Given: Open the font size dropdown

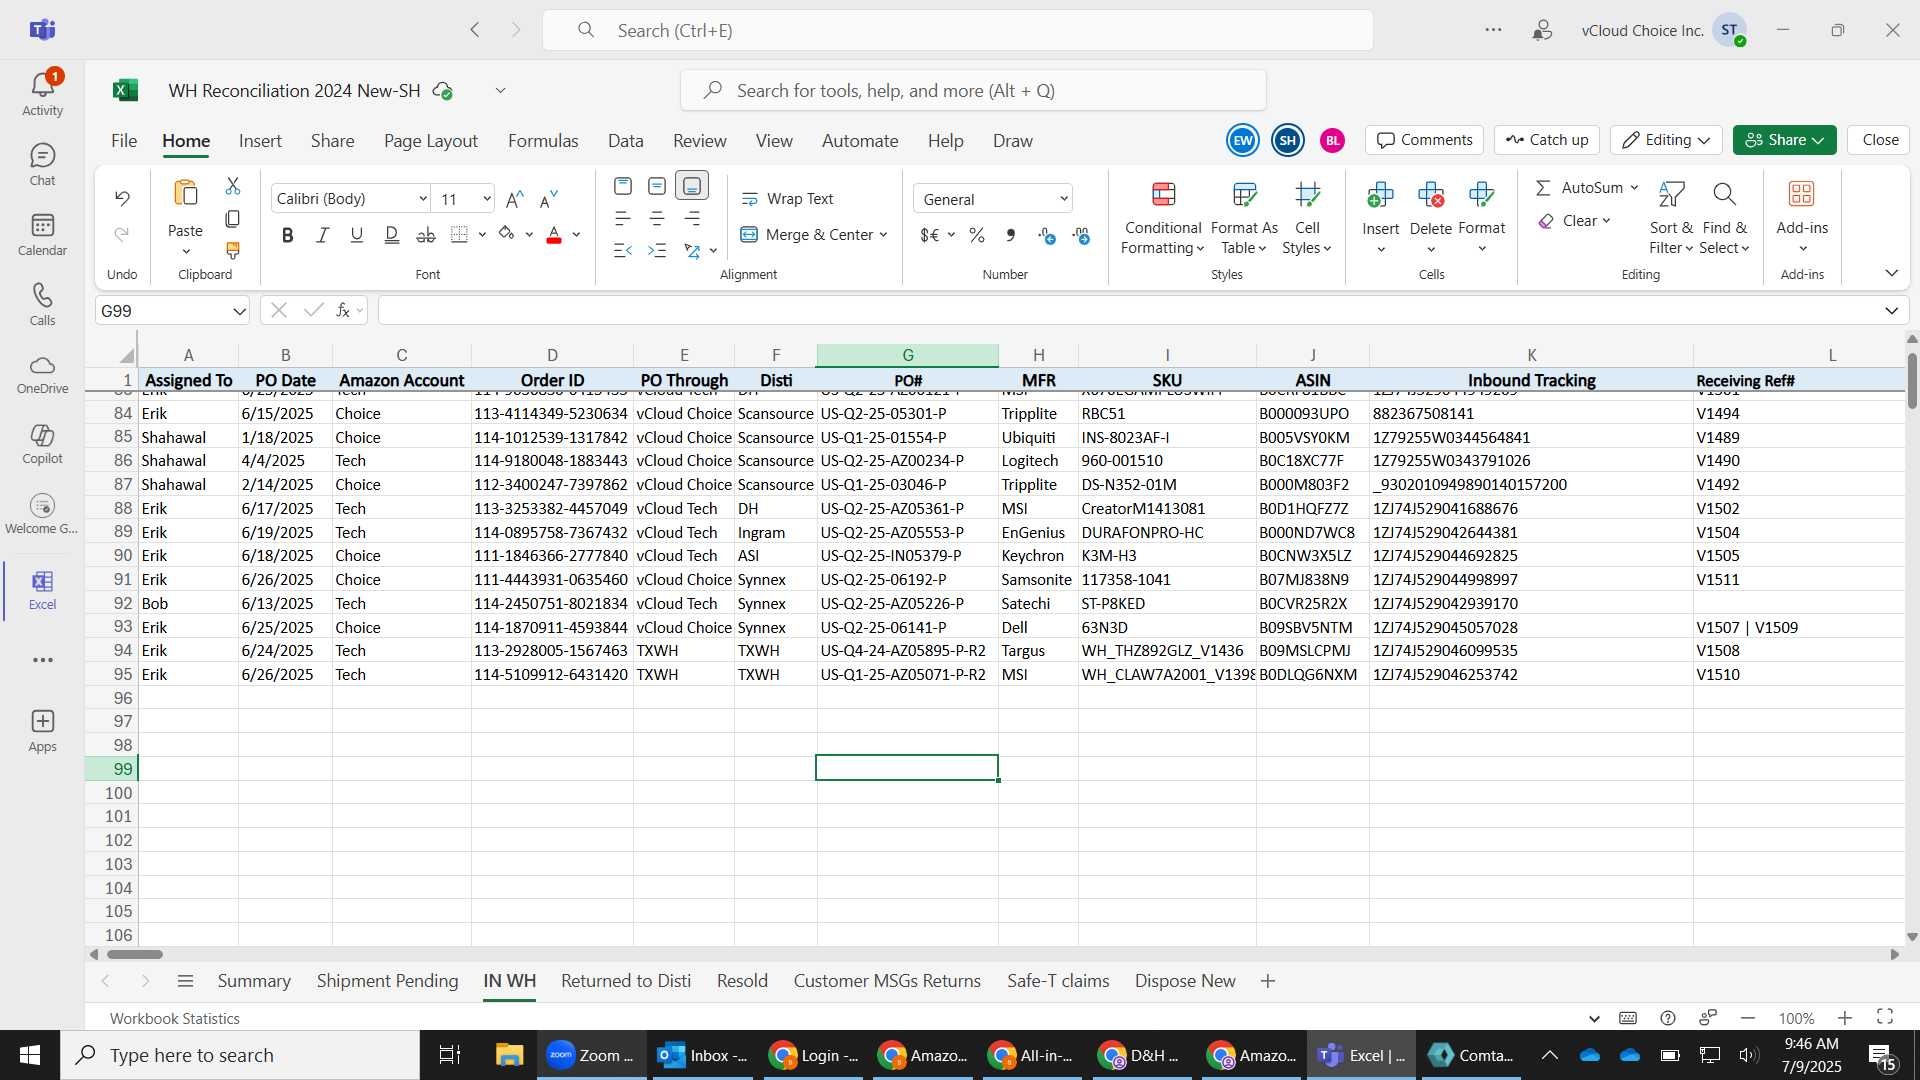Looking at the screenshot, I should [487, 199].
